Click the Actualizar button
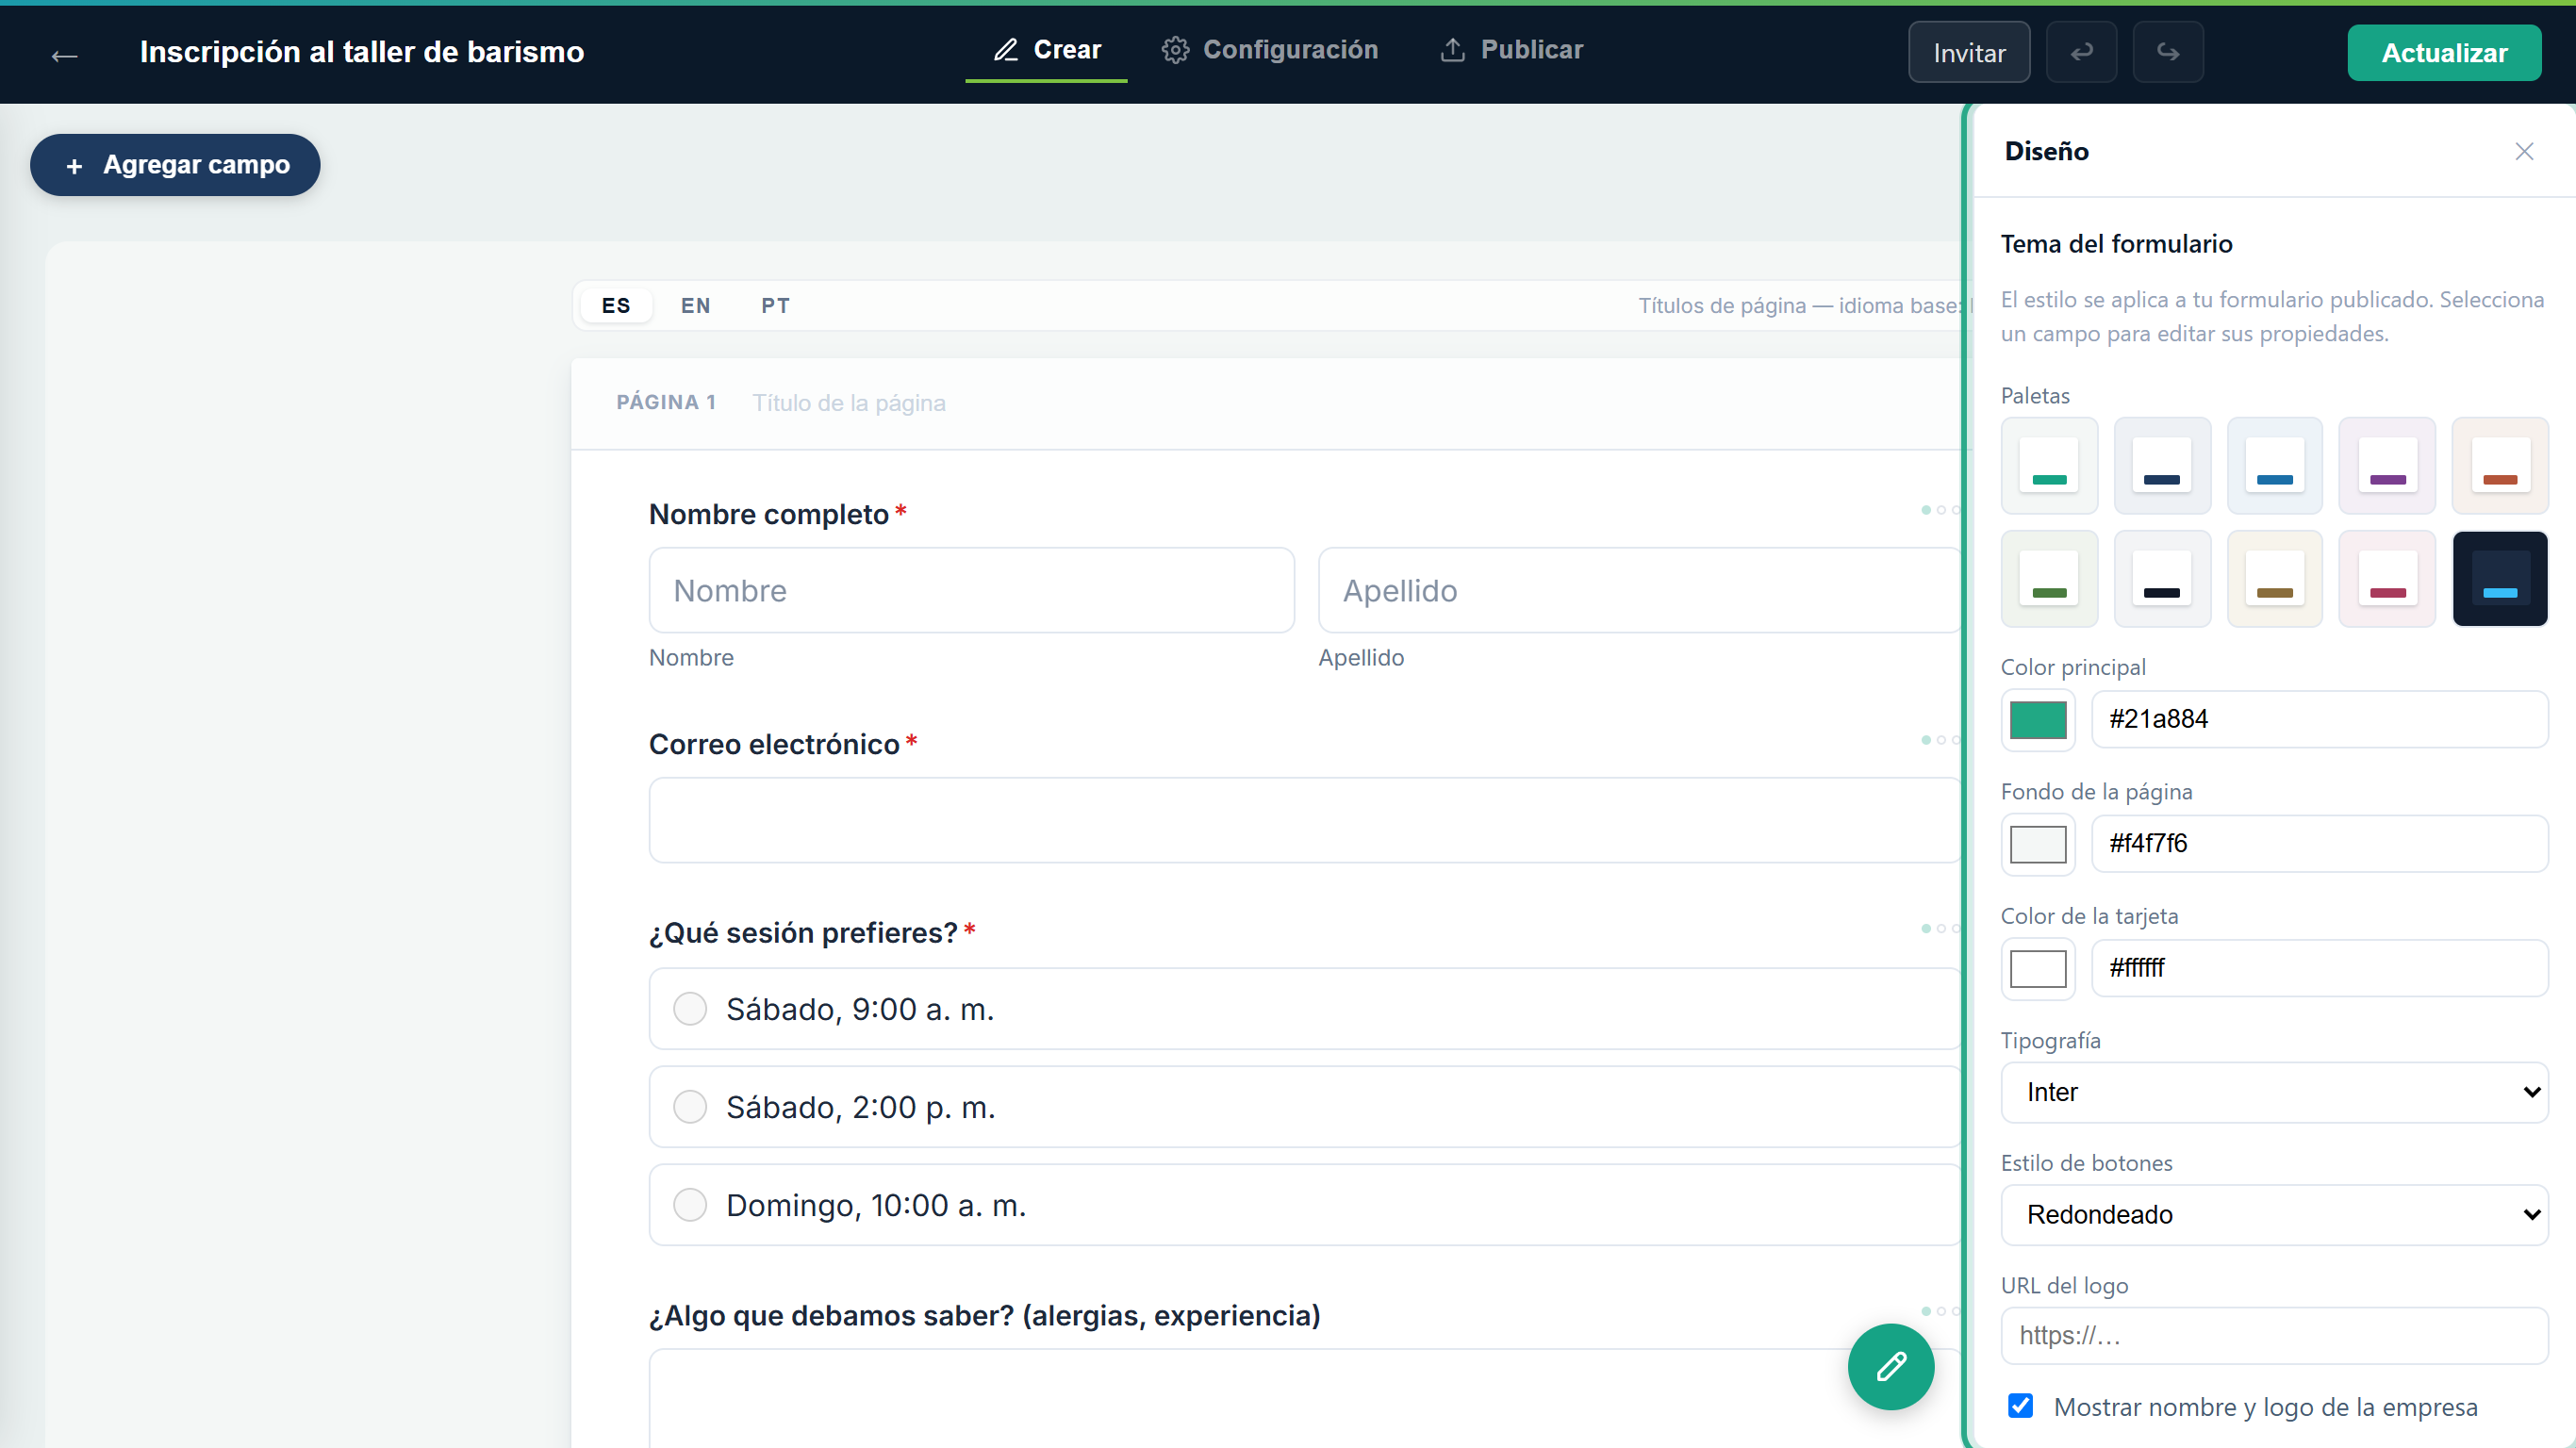The height and width of the screenshot is (1448, 2576). pos(2444,52)
